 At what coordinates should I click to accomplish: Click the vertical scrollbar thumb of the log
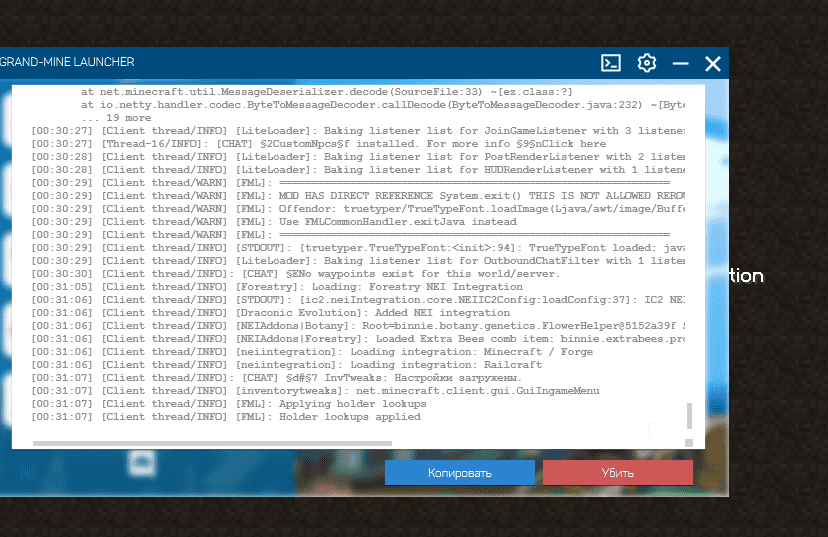[689, 416]
